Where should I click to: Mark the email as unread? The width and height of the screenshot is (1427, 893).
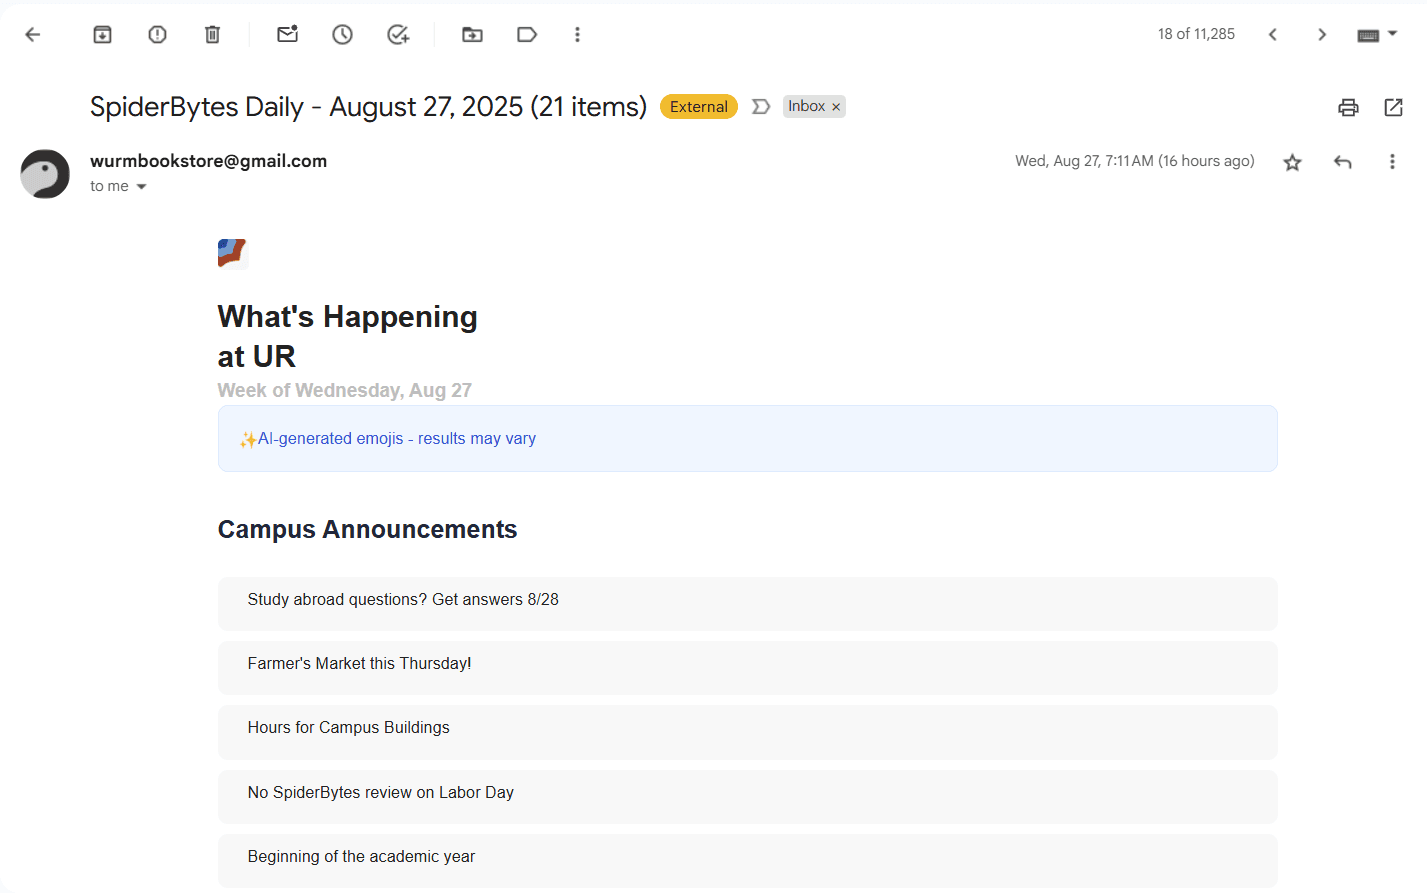[x=288, y=35]
